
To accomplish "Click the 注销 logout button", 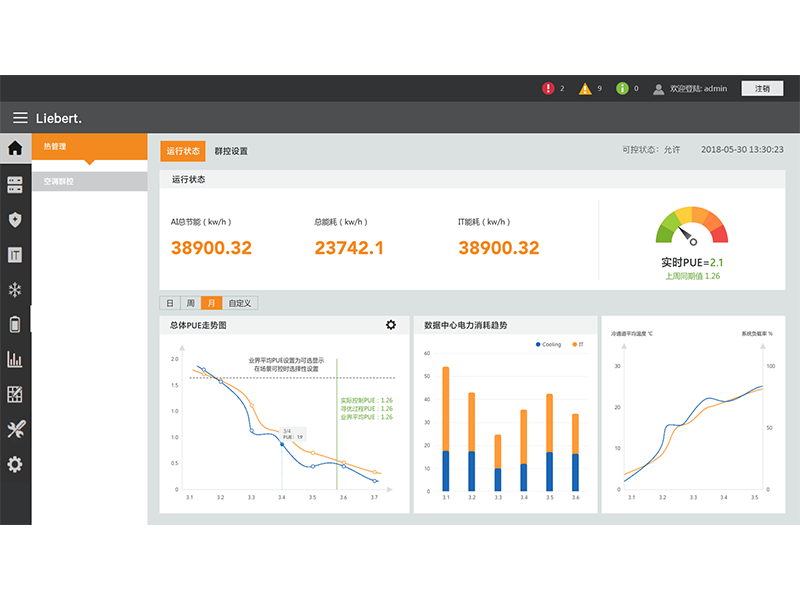I will (x=762, y=88).
